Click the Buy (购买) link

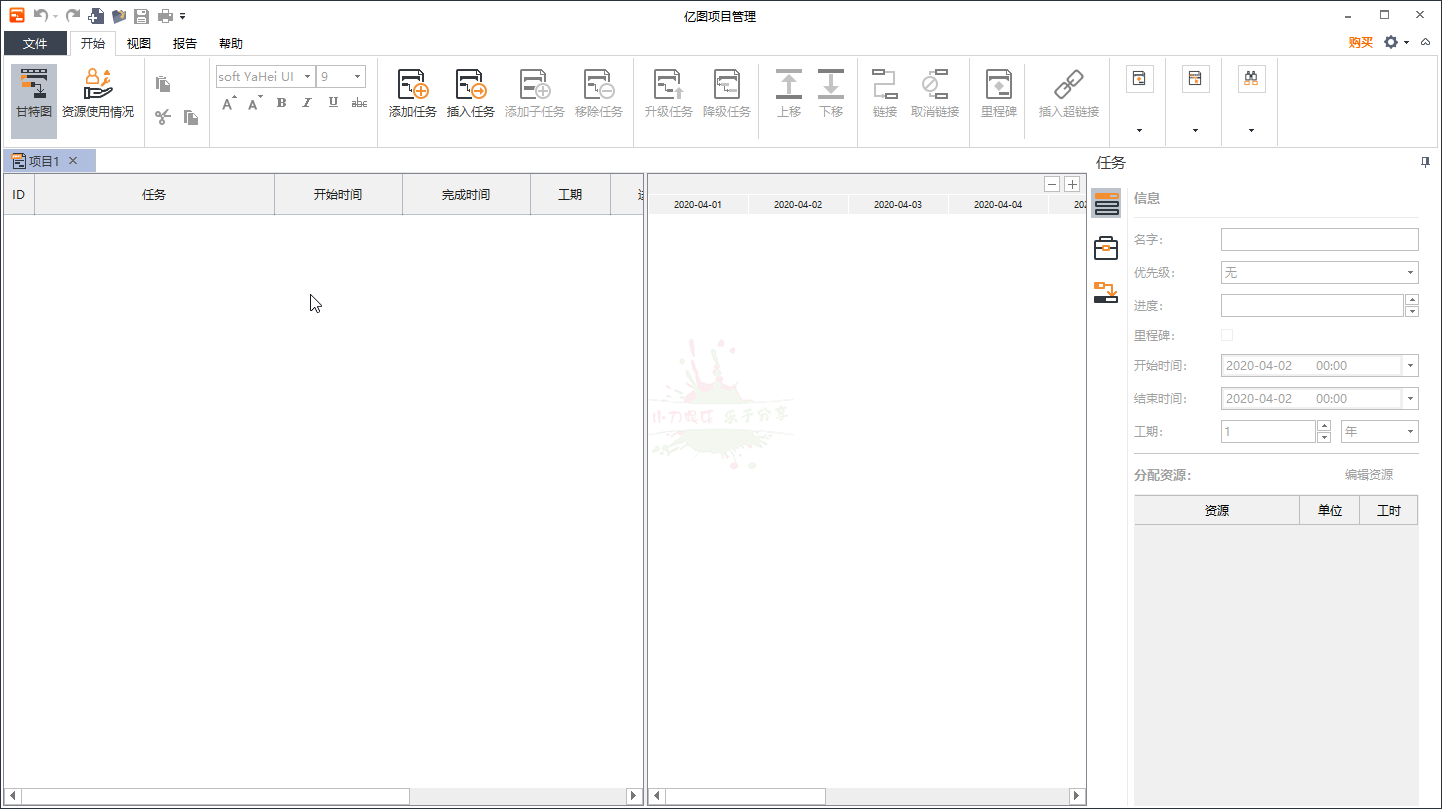coord(1360,42)
